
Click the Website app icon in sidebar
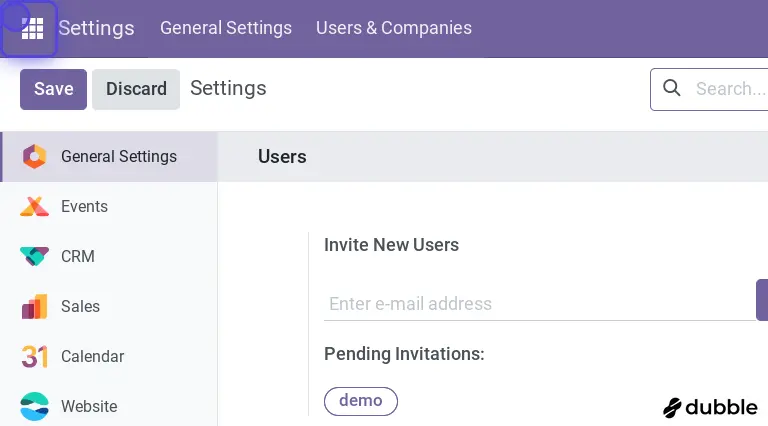[34, 407]
